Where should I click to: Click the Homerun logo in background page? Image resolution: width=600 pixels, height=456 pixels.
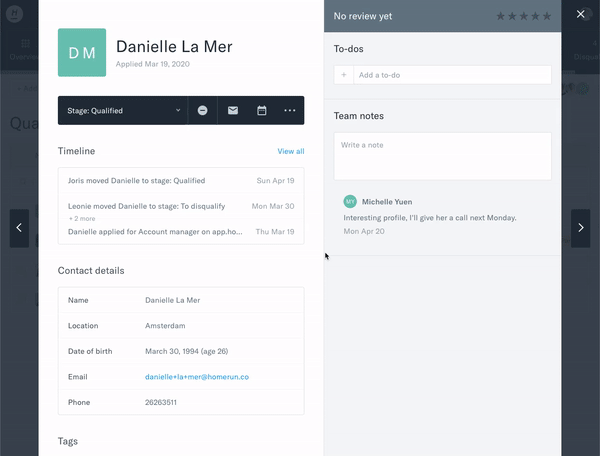[x=15, y=14]
